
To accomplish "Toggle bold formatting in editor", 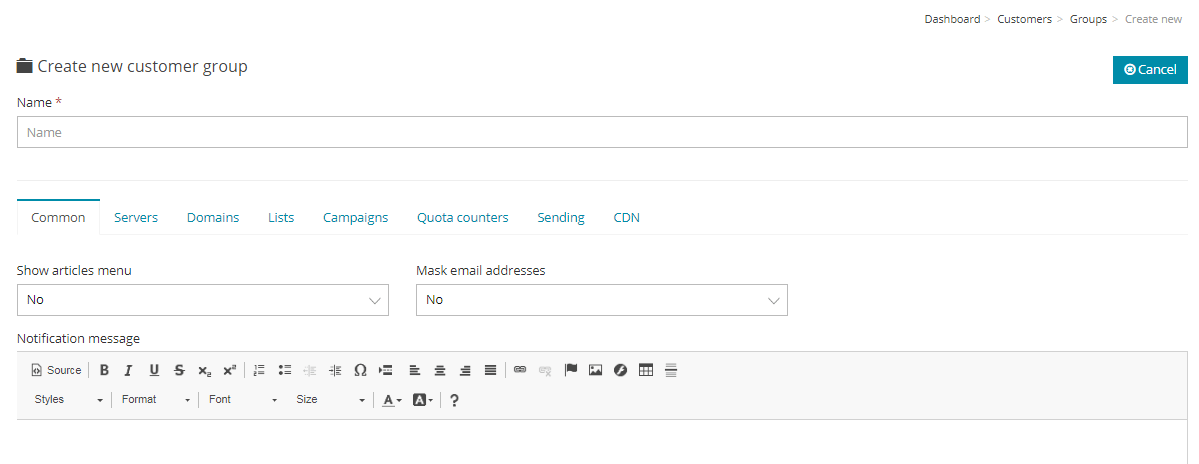I will 104,370.
